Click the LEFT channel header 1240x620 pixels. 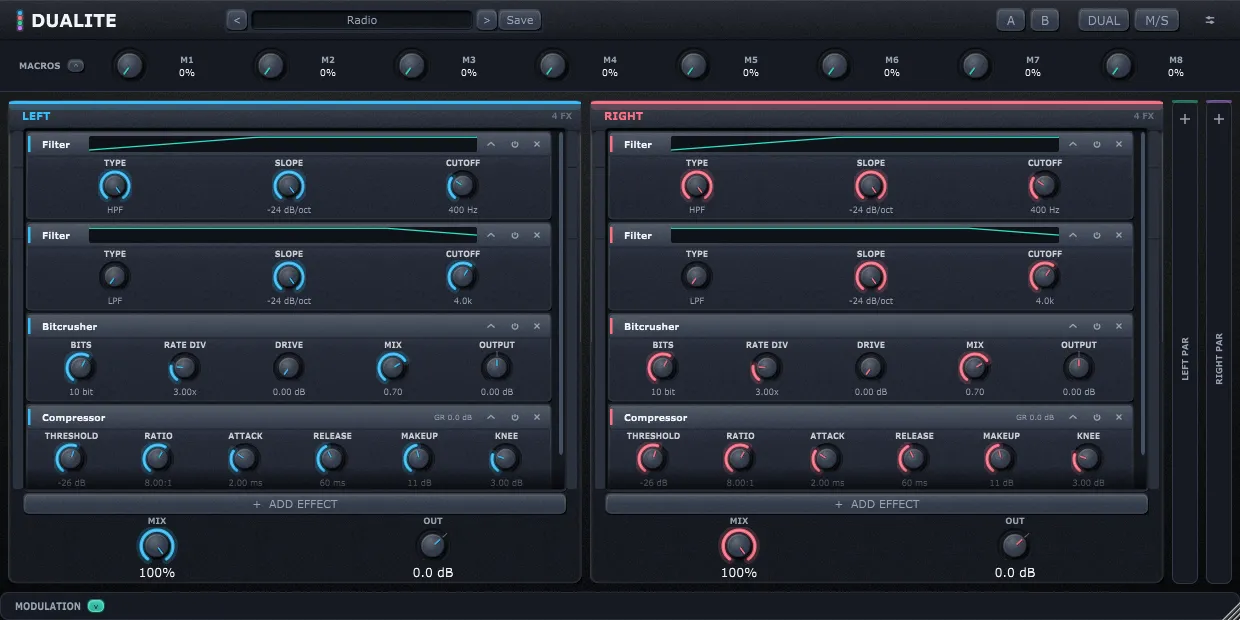point(295,116)
